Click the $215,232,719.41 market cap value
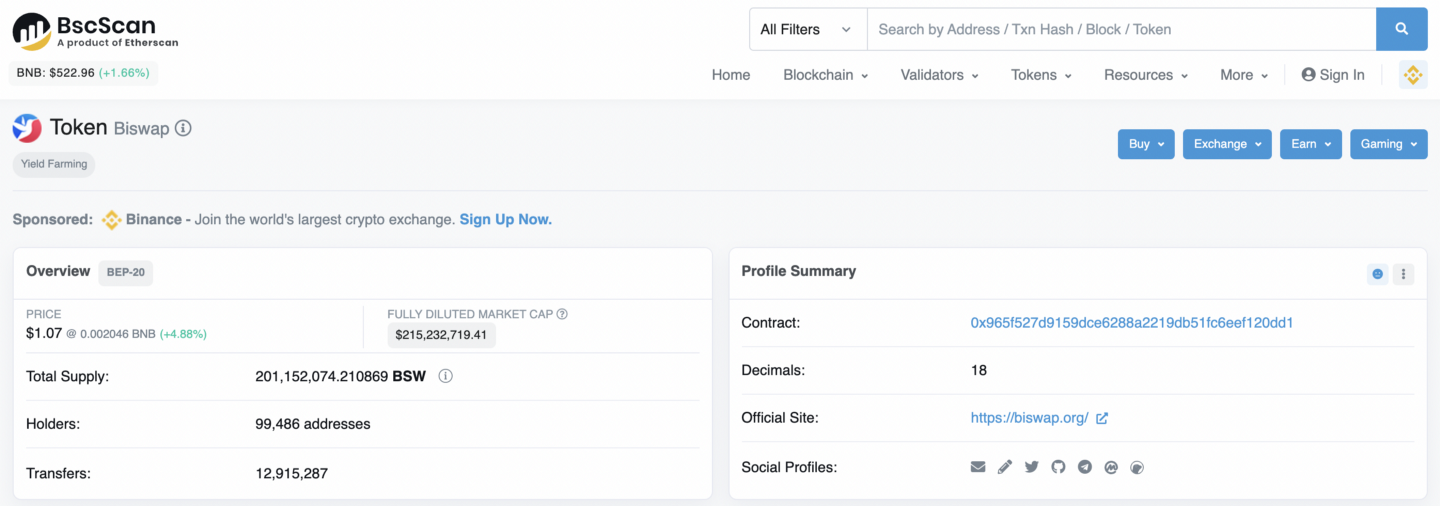Viewport: 1440px width, 506px height. 441,335
